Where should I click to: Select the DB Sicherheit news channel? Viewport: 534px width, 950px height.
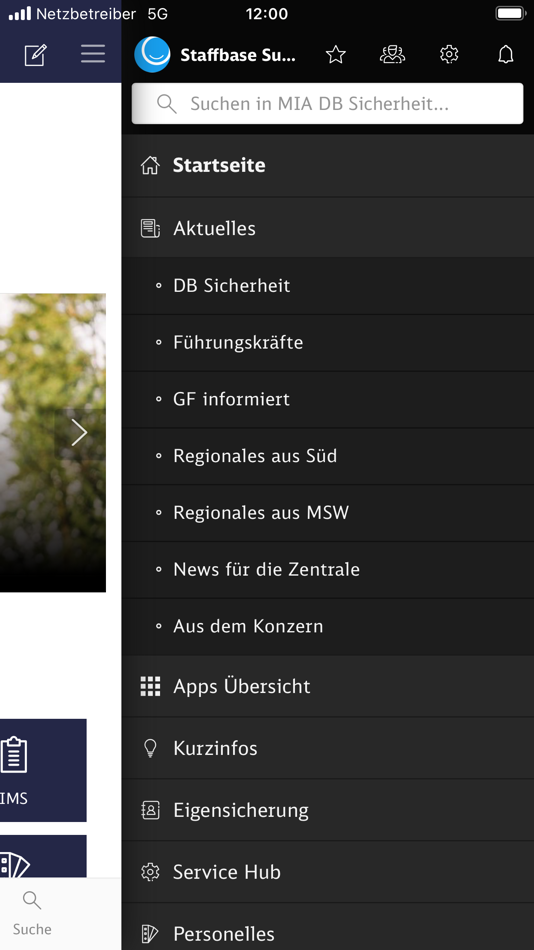click(327, 285)
